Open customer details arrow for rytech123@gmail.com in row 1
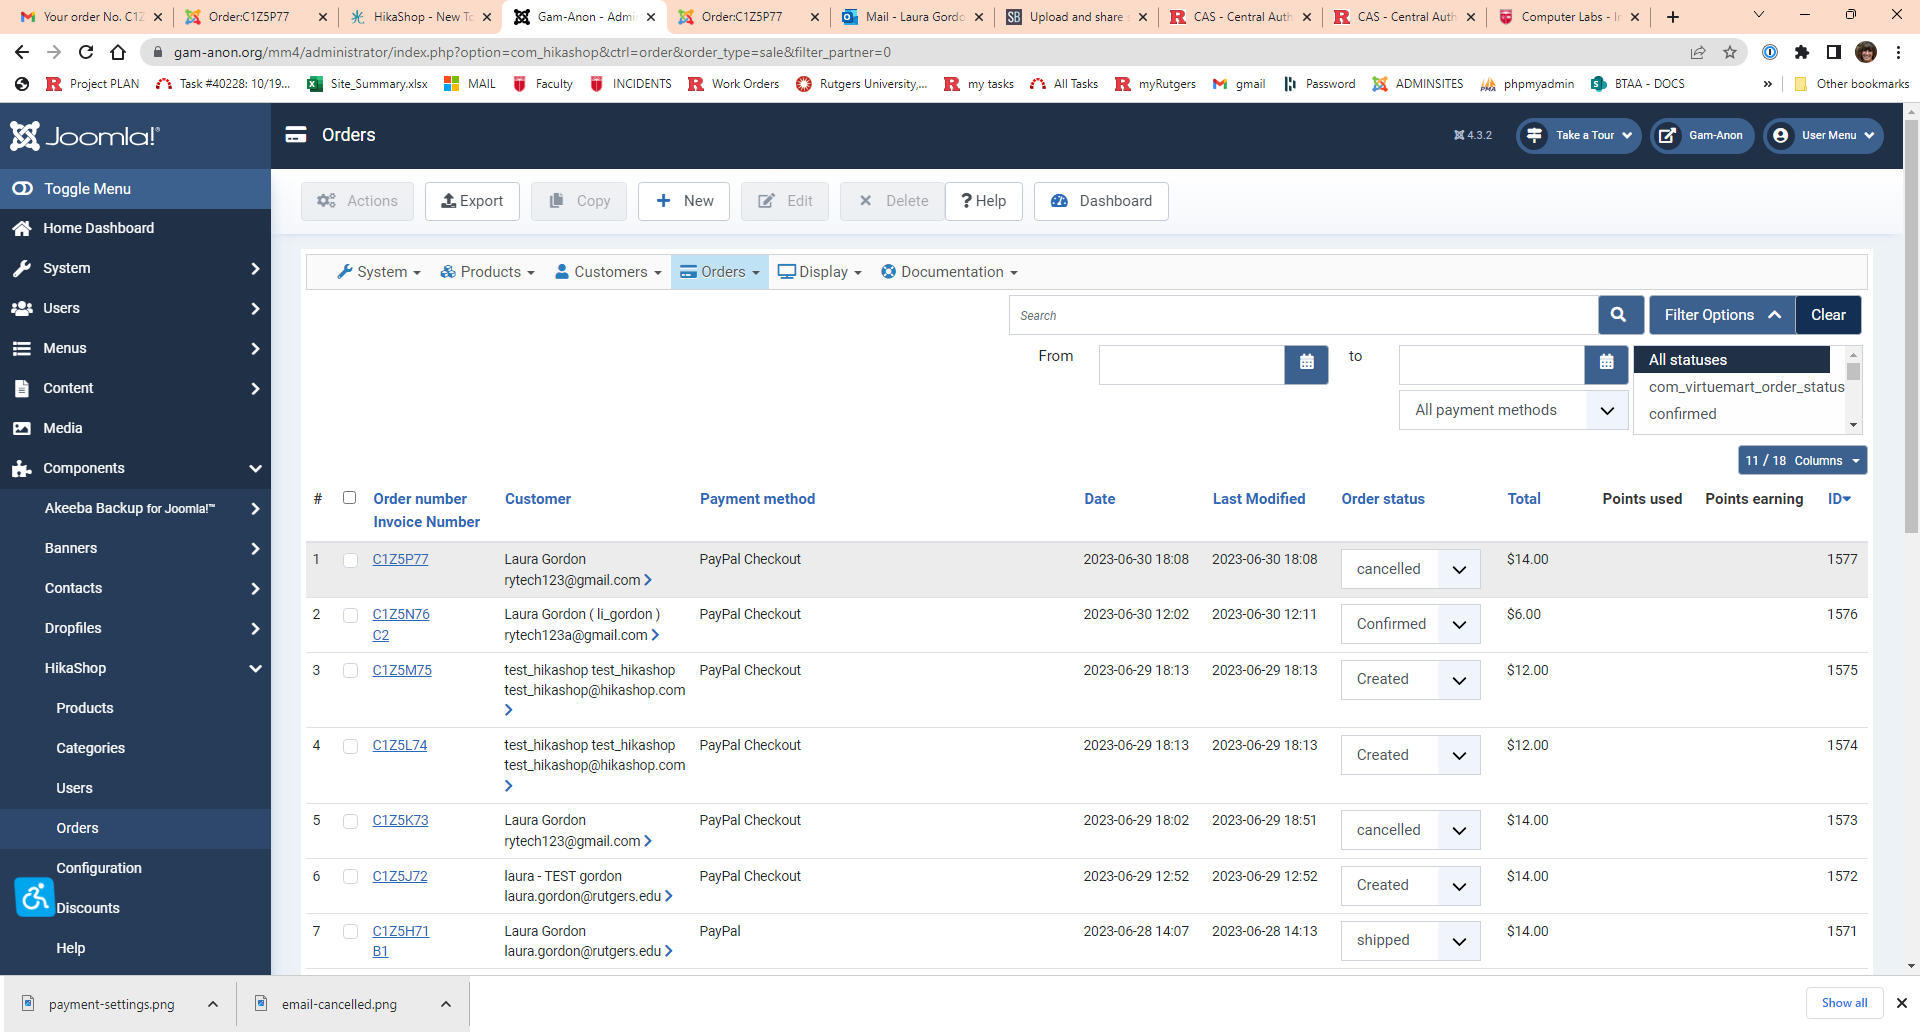Viewport: 1920px width, 1032px height. 648,580
